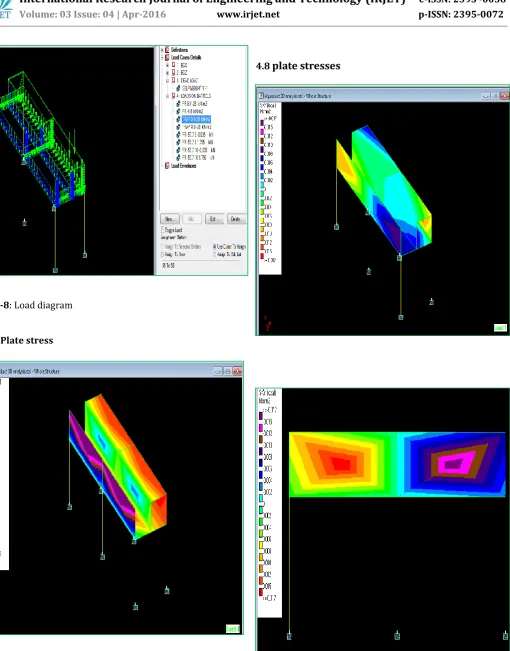Select the SELFWEIGHT Y -1 load item

(194, 88)
